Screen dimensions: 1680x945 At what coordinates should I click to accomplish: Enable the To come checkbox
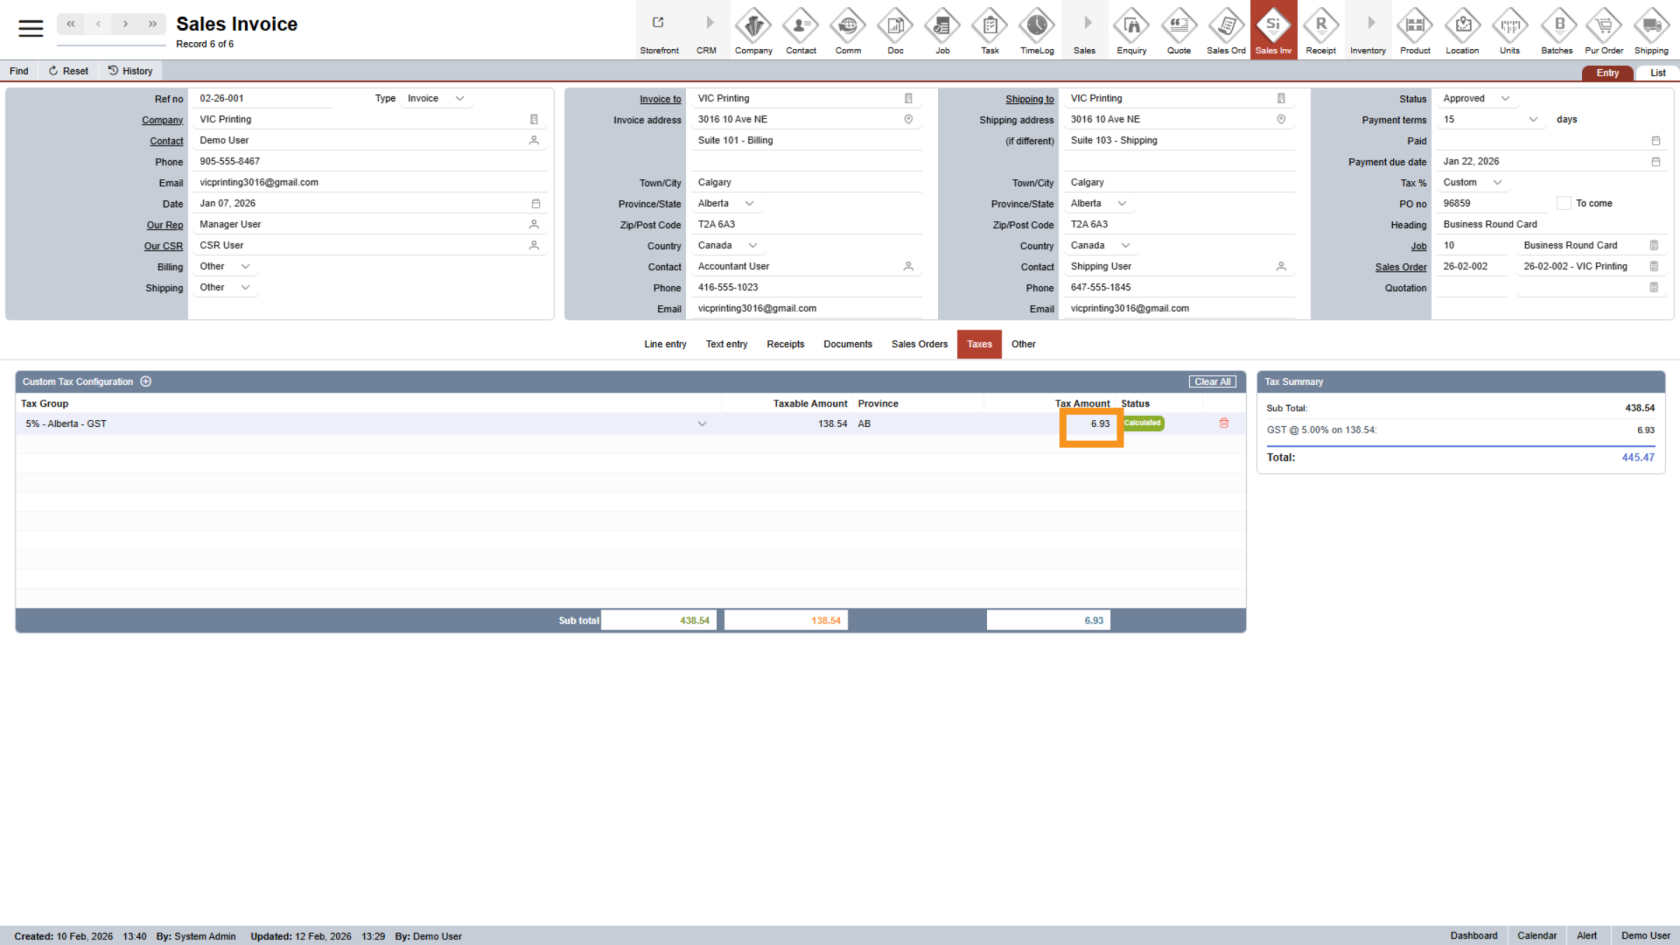(1563, 203)
